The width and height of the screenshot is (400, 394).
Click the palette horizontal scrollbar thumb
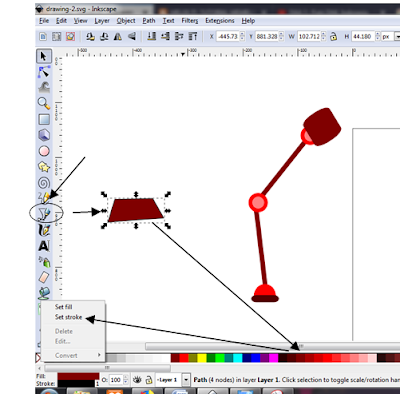(x=107, y=368)
